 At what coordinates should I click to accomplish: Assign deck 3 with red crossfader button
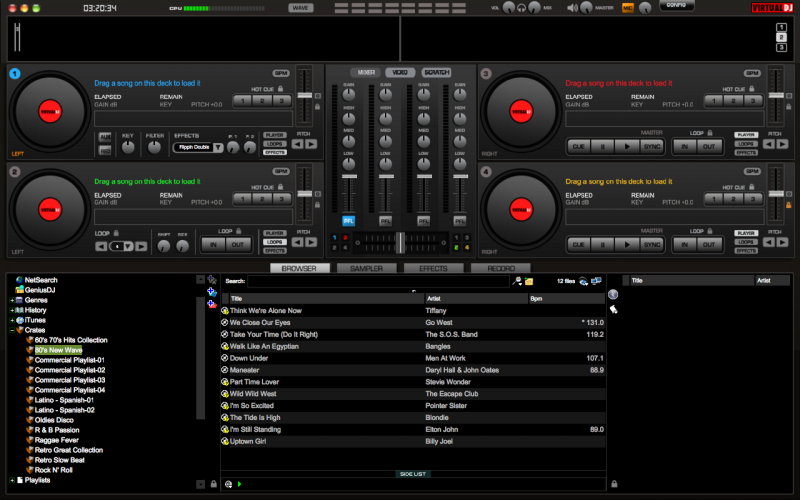click(345, 238)
